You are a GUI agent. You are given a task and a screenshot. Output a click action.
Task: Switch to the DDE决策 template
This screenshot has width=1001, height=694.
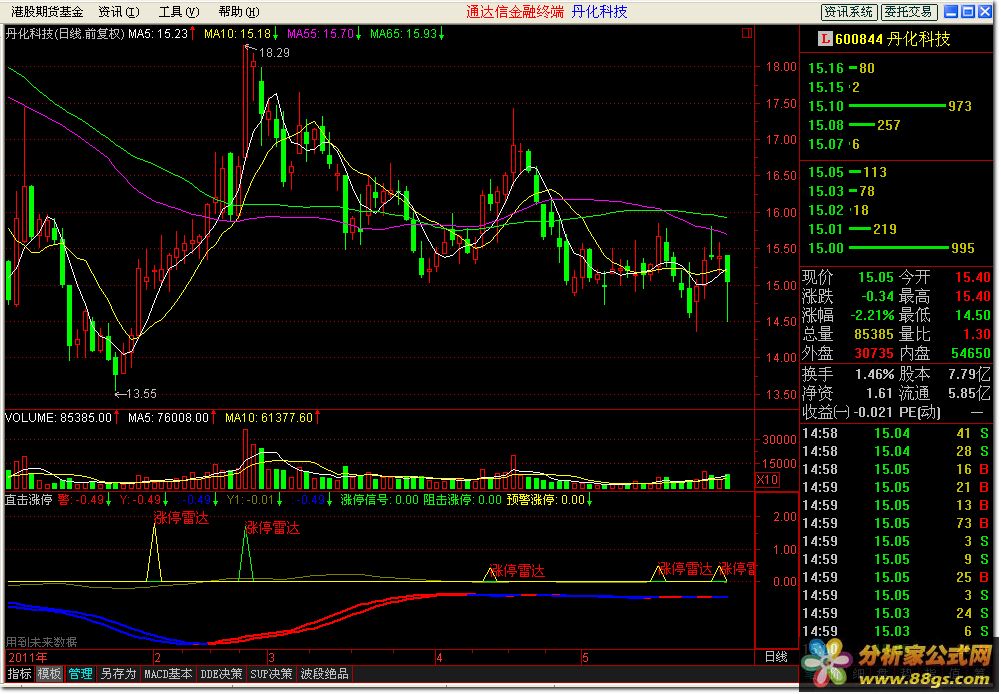tap(221, 674)
